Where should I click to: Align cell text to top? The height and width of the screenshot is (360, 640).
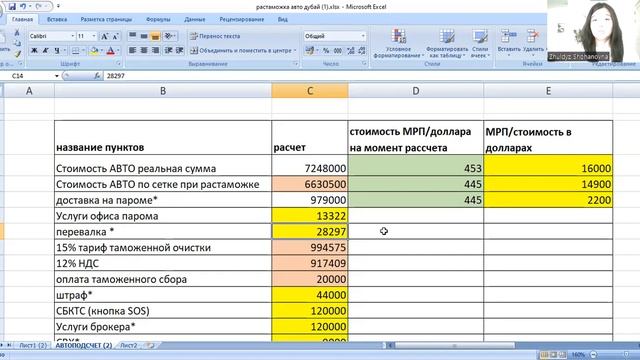point(133,36)
